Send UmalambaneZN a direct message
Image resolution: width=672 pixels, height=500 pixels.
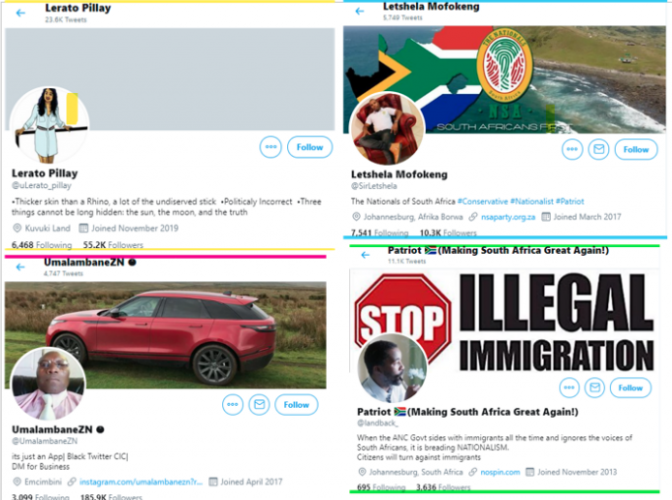pos(259,404)
